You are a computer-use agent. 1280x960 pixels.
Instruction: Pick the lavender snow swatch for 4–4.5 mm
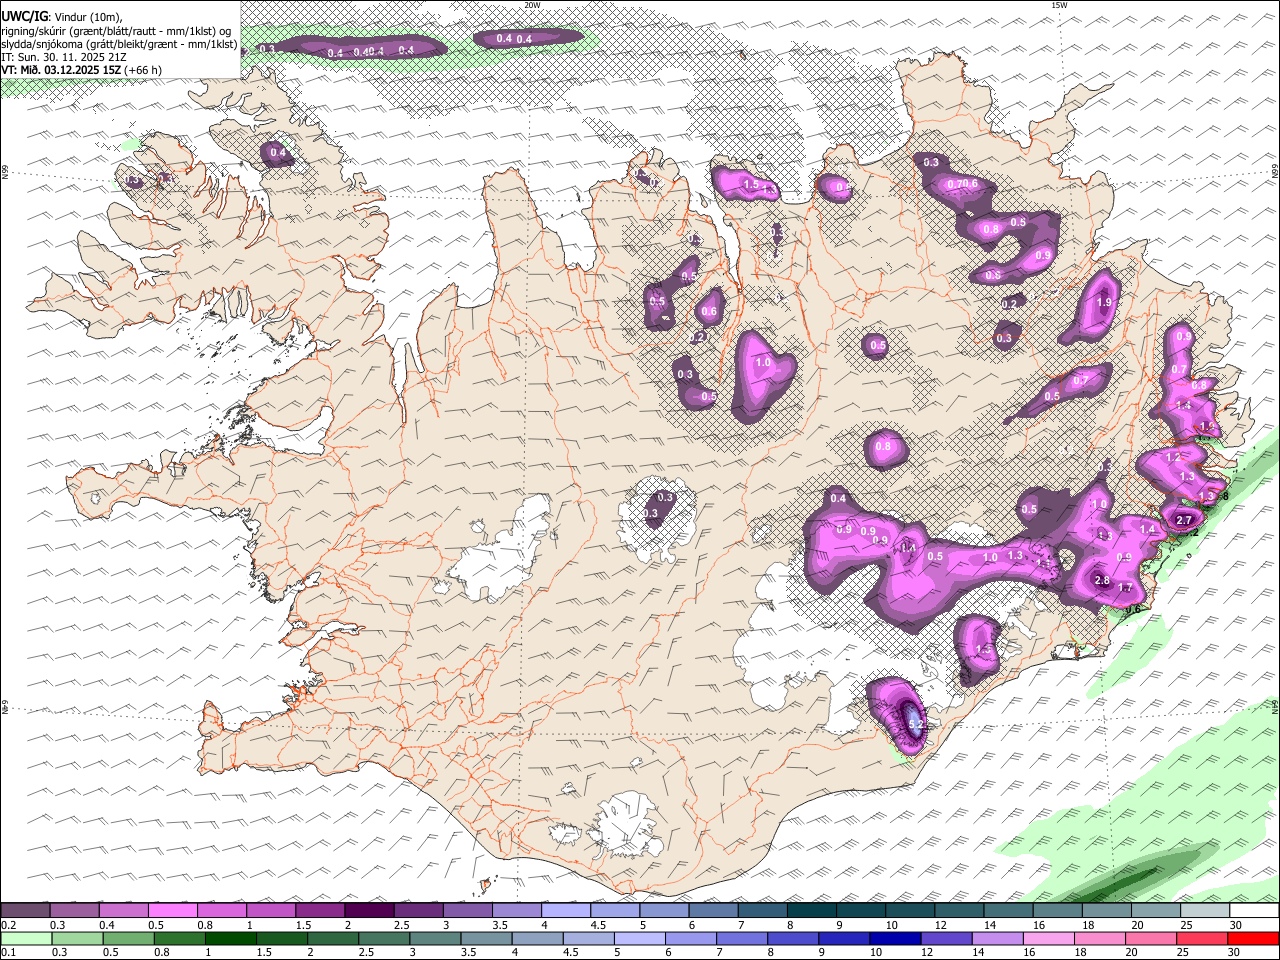(x=565, y=910)
